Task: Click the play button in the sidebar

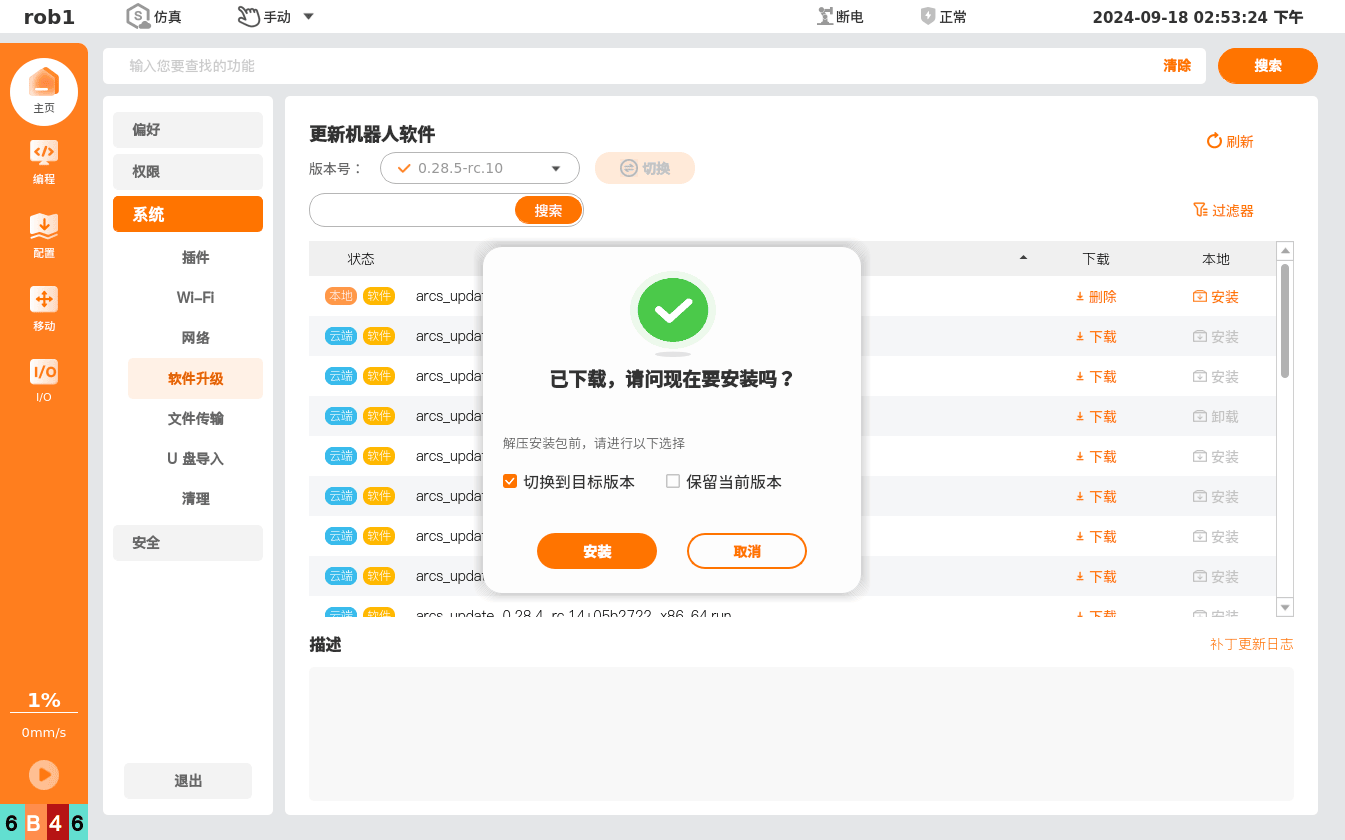Action: [44, 775]
